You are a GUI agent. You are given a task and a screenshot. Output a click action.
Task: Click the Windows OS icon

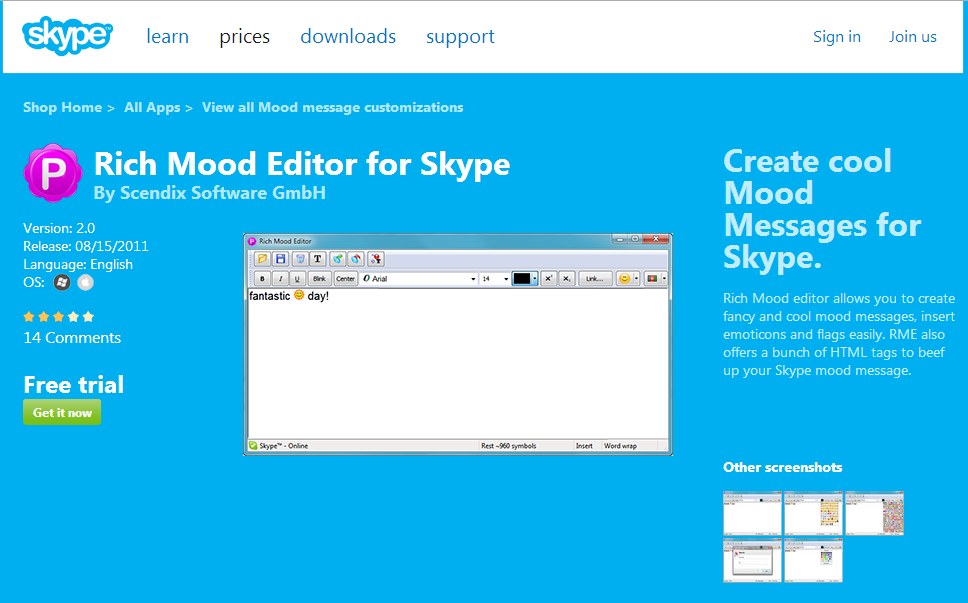tap(62, 283)
